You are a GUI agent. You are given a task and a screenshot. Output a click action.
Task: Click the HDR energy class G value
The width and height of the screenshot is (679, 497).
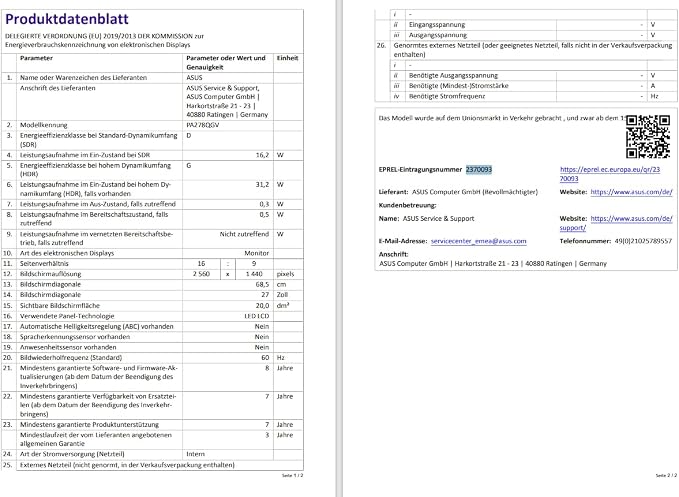click(x=189, y=165)
